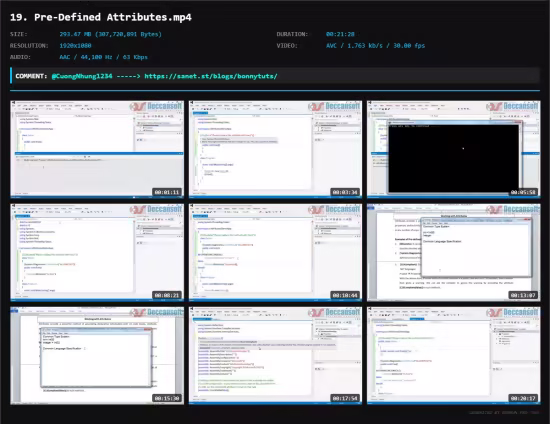This screenshot has width=550, height=424.
Task: Open the thumbnail stamped 00:05:58
Action: click(454, 149)
